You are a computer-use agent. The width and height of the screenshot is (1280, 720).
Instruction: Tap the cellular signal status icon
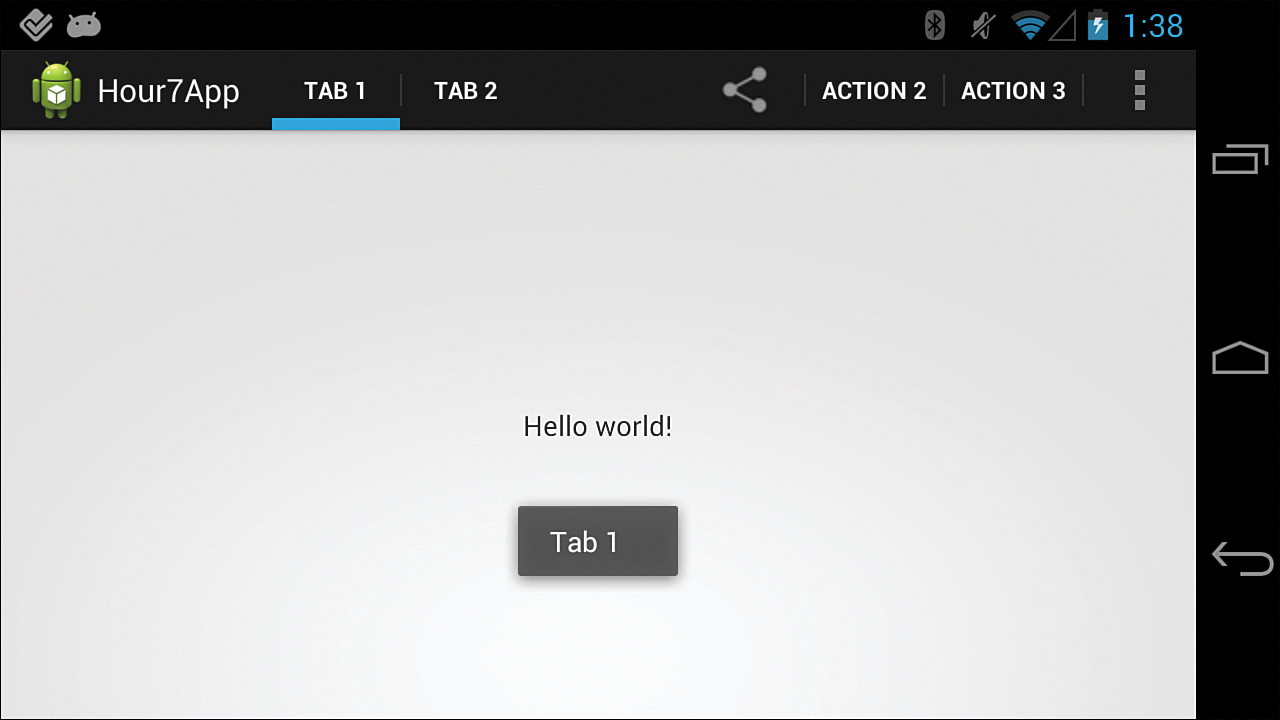coord(1063,25)
